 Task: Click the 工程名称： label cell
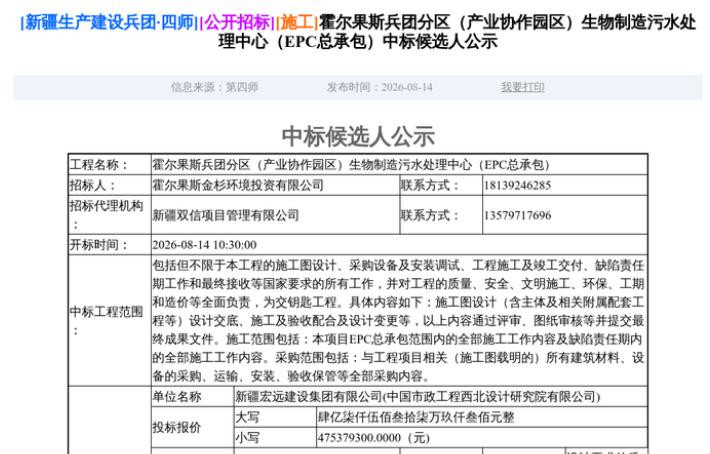click(x=110, y=165)
